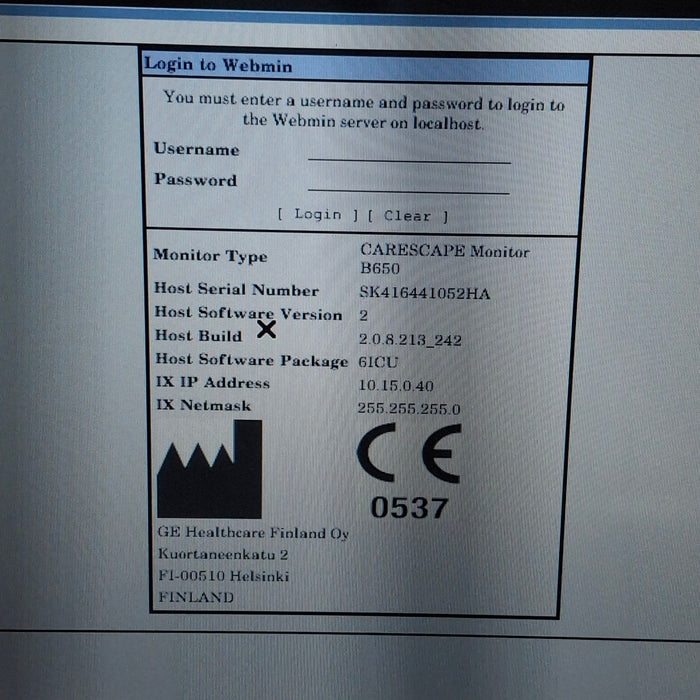Viewport: 700px width, 700px height.
Task: Click the IX IP address 10.15.0.40
Action: pyautogui.click(x=396, y=385)
